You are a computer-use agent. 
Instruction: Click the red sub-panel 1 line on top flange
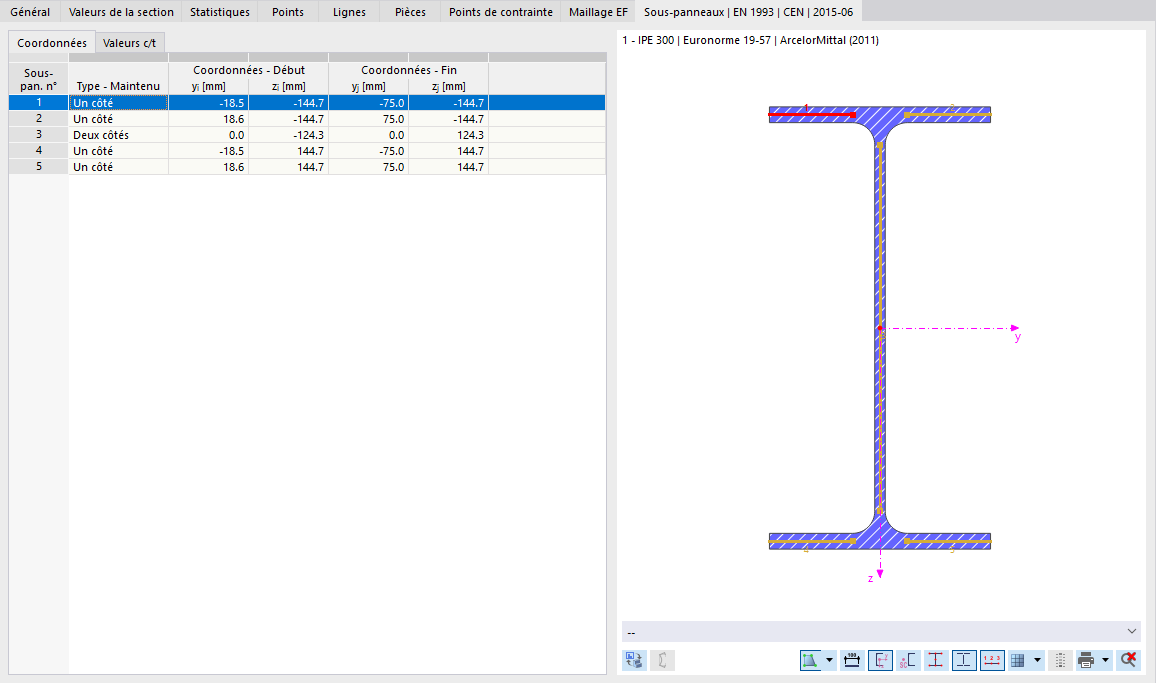point(812,115)
